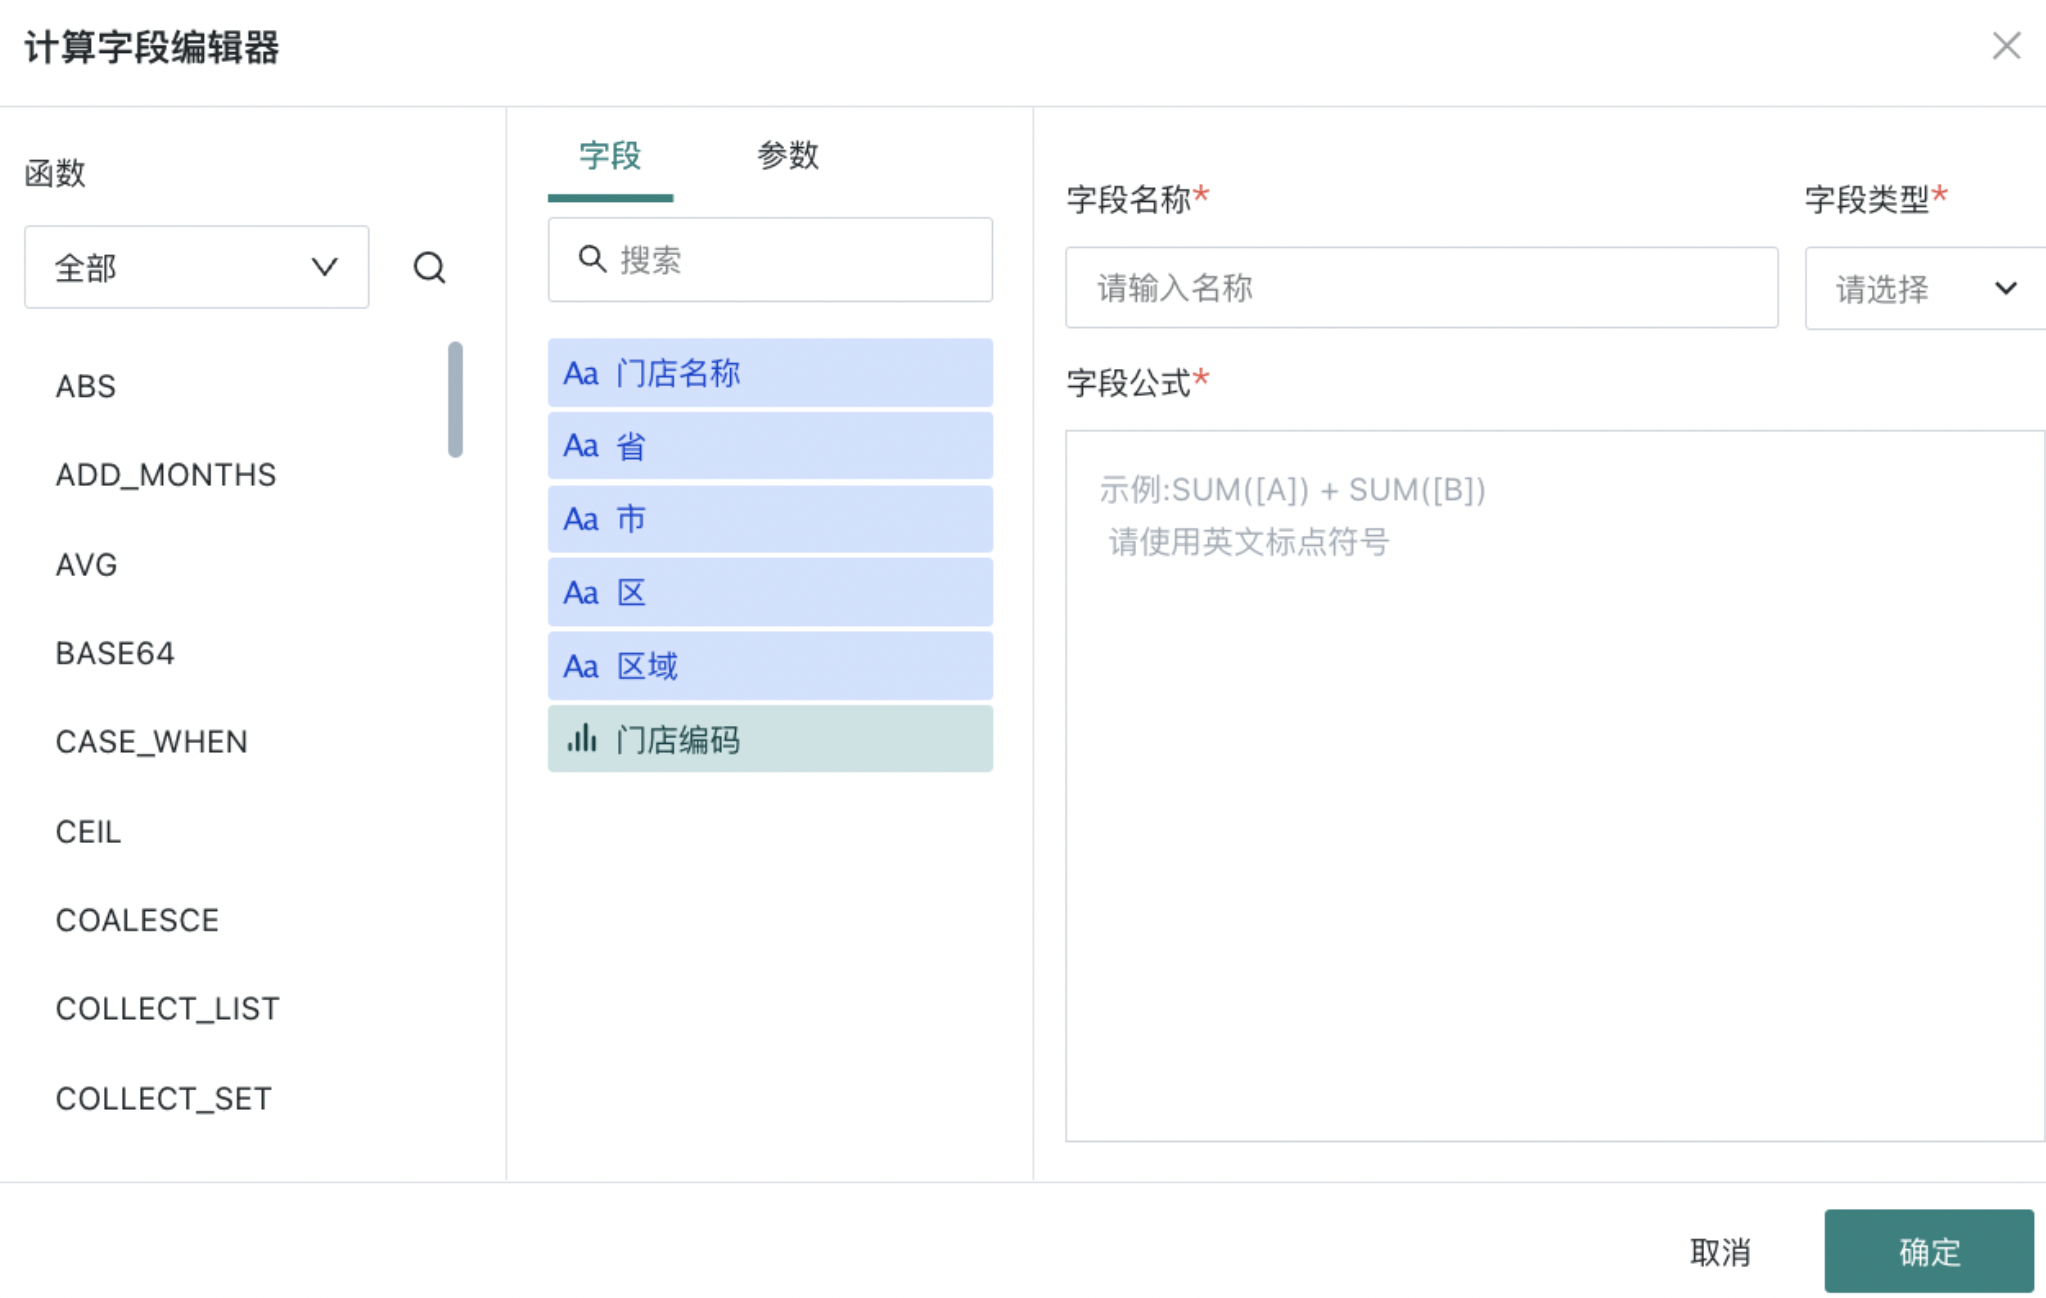This screenshot has height=1298, width=2046.
Task: Click the Aa icon beside 区域 field
Action: point(581,666)
